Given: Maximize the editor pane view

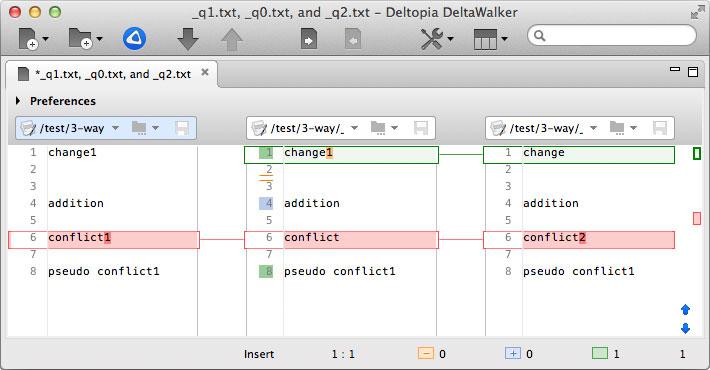Looking at the screenshot, I should 693,72.
